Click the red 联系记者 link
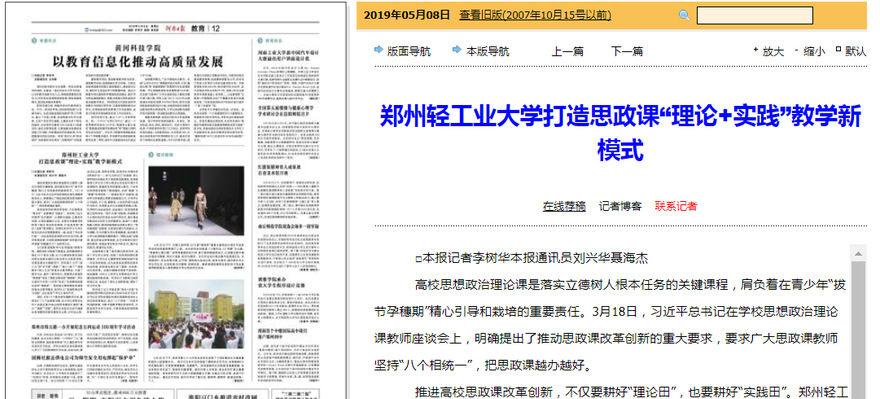Viewport: 880px width, 399px height. pyautogui.click(x=676, y=206)
